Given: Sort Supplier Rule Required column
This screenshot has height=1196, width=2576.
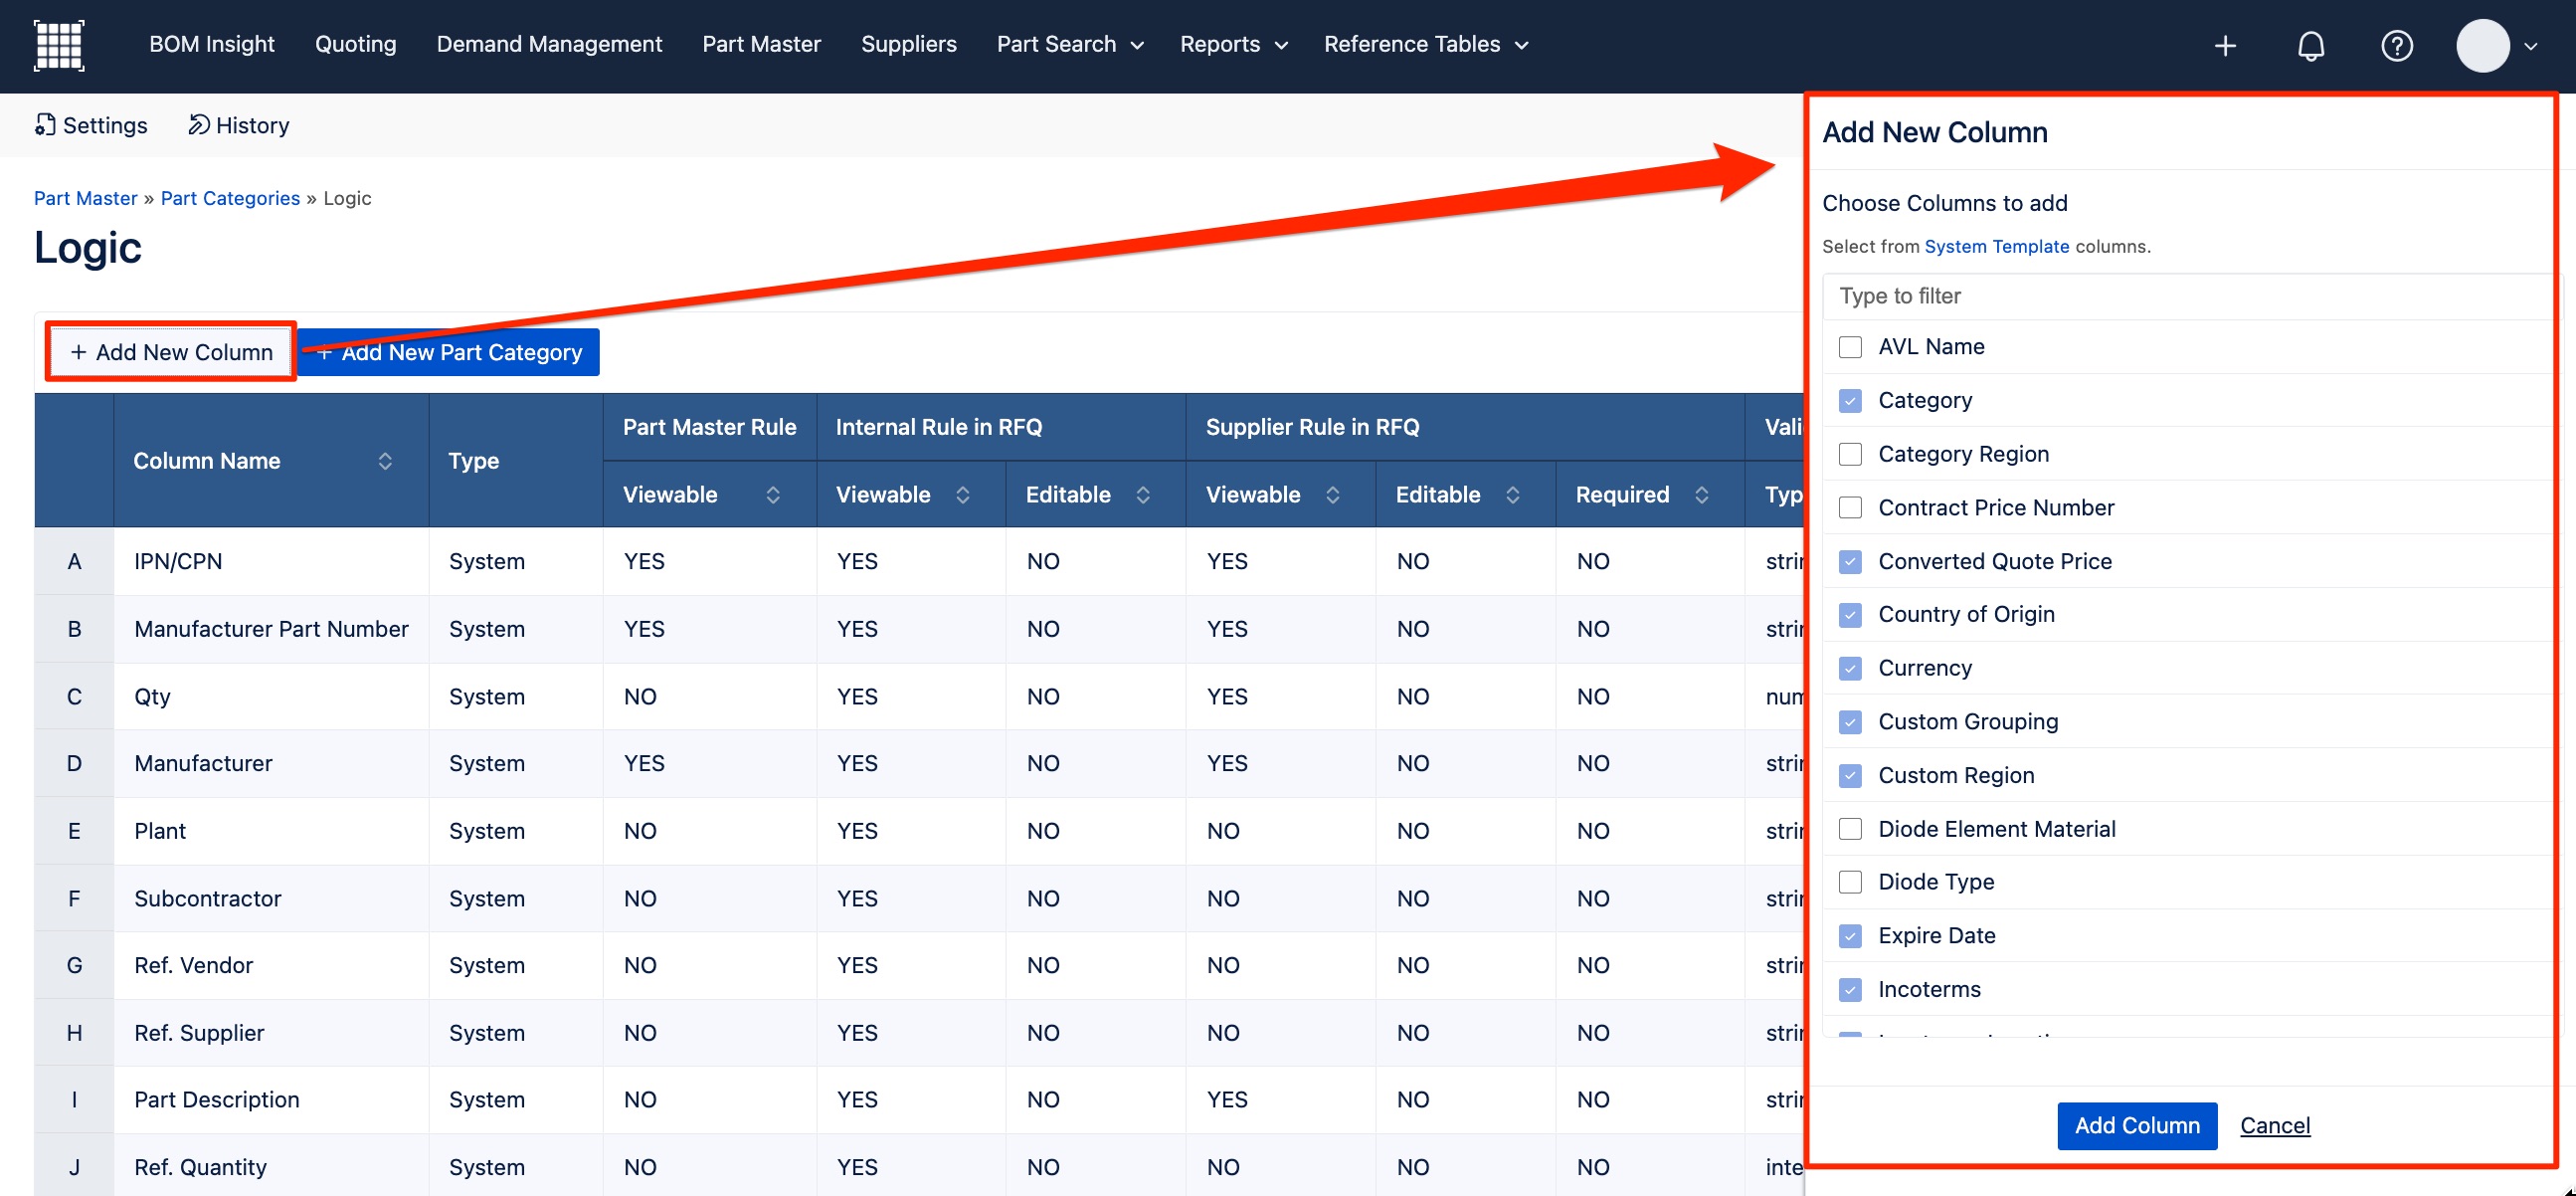Looking at the screenshot, I should tap(1702, 495).
